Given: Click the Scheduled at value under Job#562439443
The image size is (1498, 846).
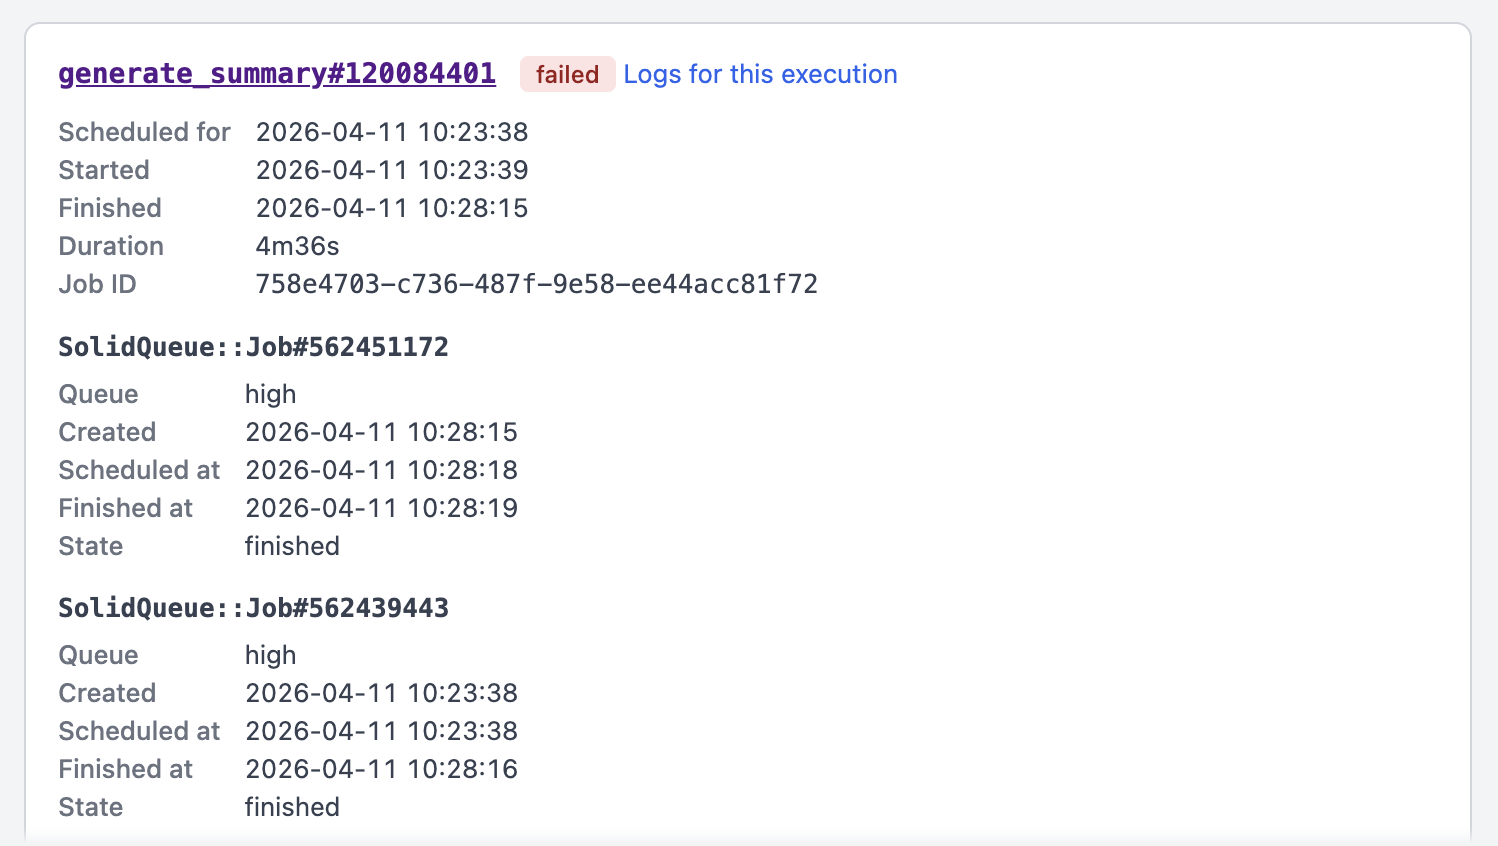Looking at the screenshot, I should coord(381,730).
